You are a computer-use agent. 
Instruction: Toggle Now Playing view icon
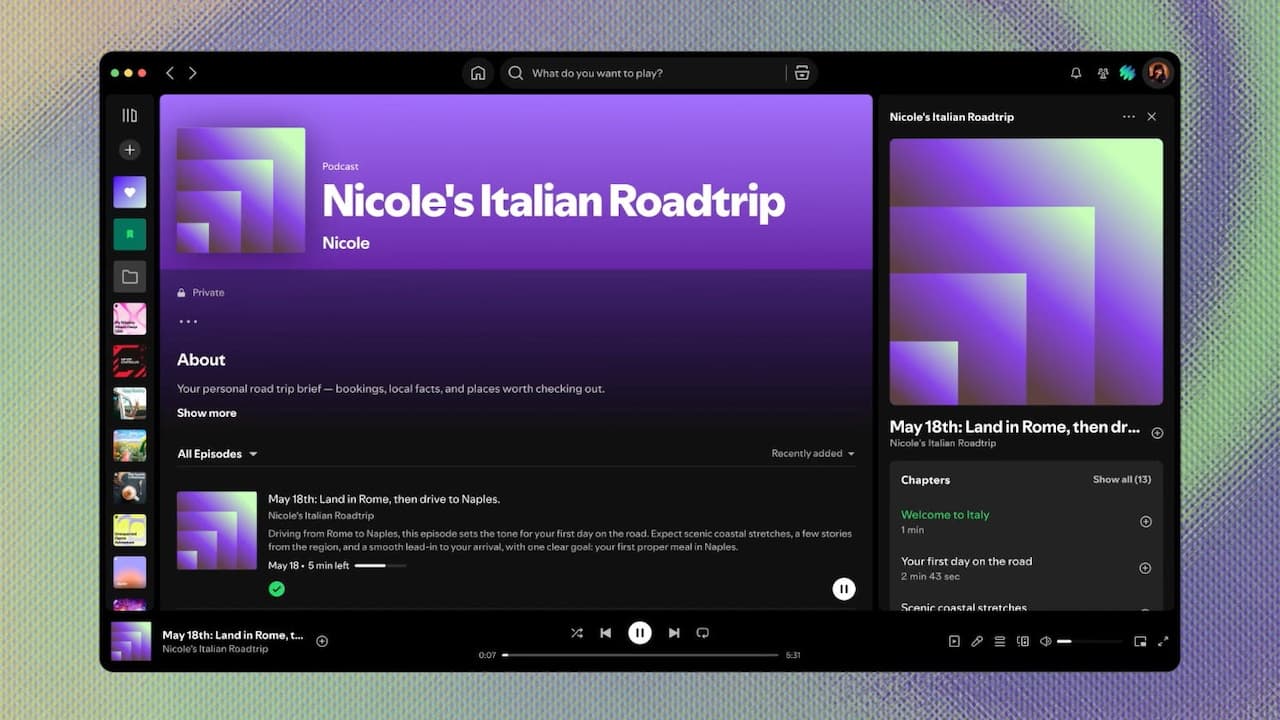click(954, 642)
